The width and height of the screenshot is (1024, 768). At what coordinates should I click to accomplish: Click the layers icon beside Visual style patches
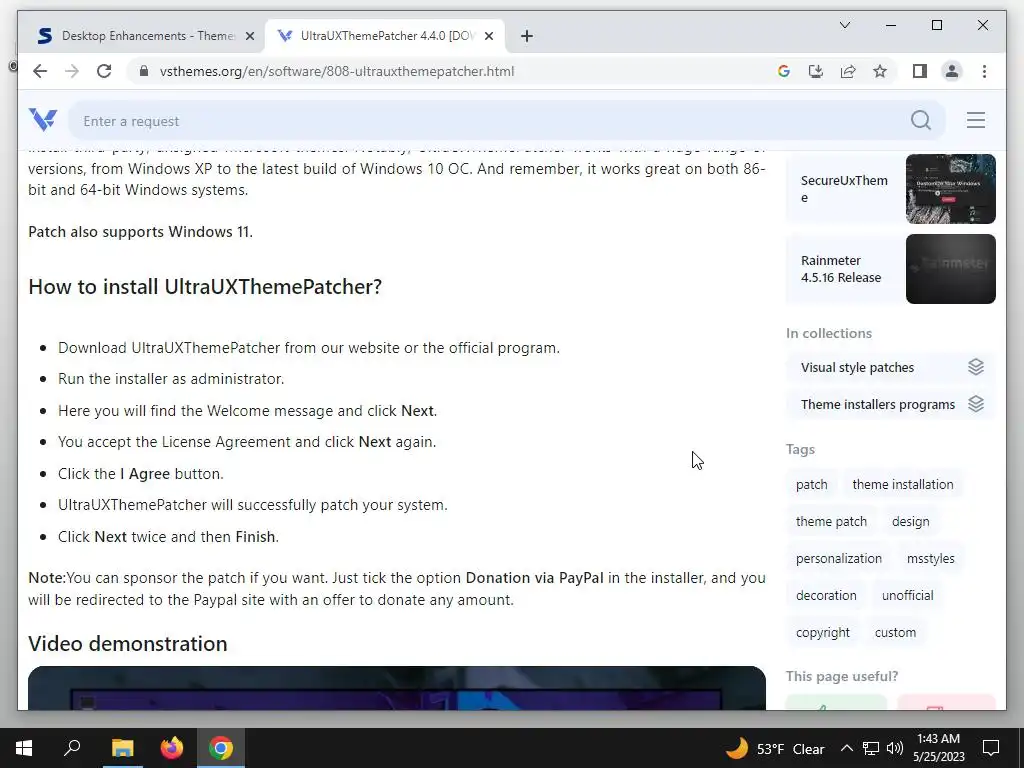[976, 367]
